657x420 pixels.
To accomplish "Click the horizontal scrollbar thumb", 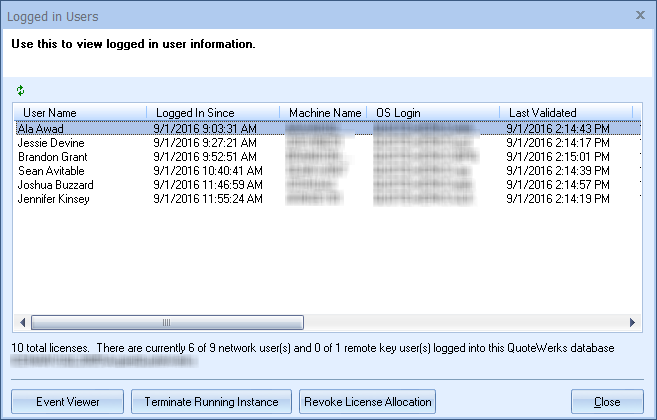I will pos(166,323).
